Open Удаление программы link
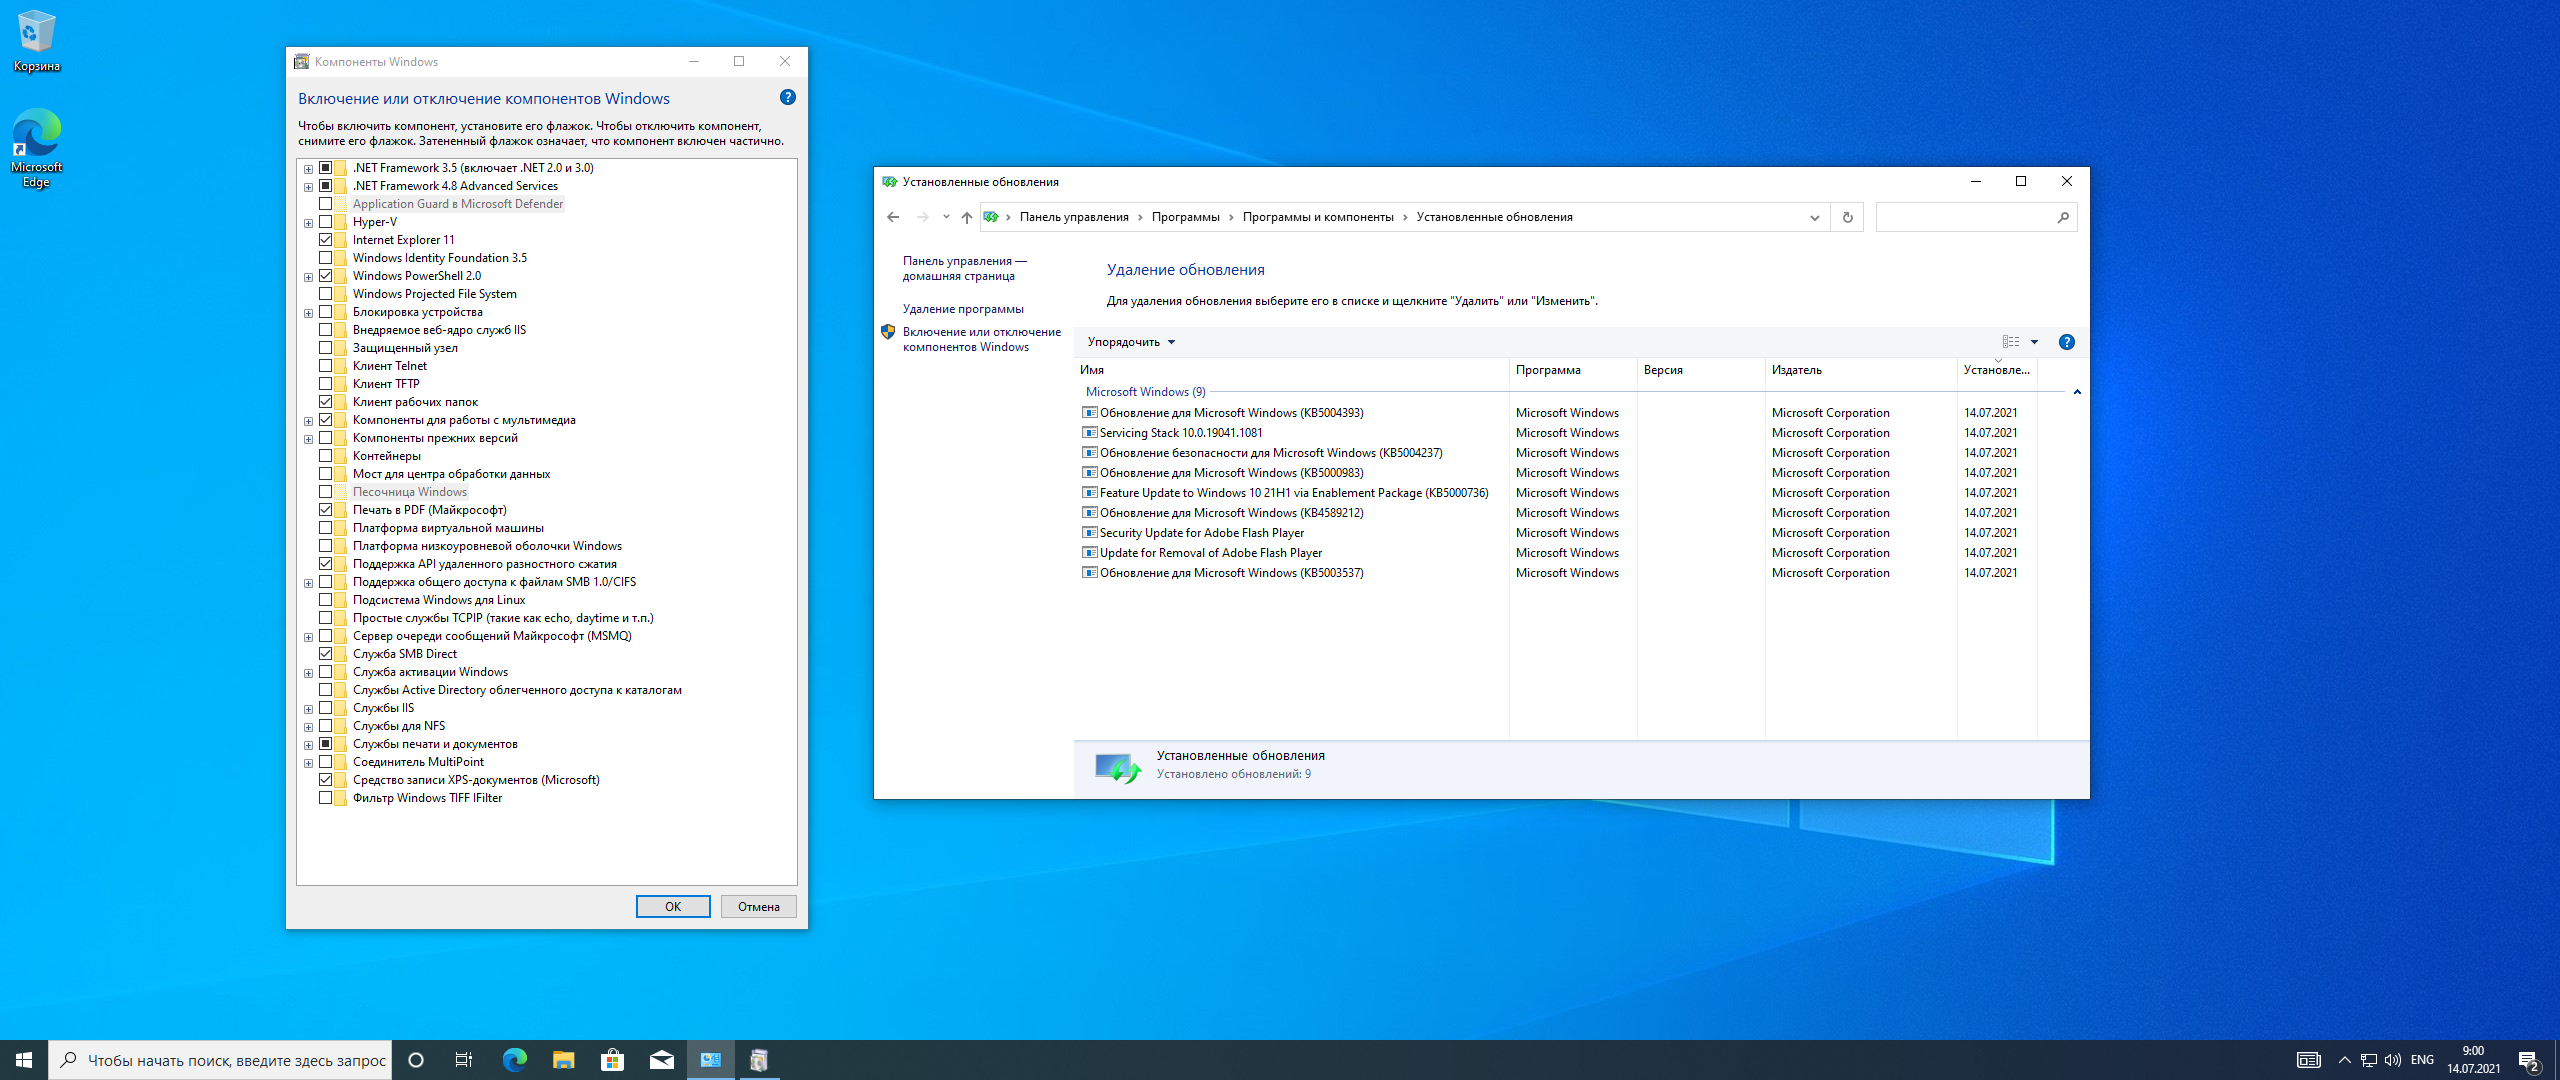The image size is (2560, 1080). (963, 309)
